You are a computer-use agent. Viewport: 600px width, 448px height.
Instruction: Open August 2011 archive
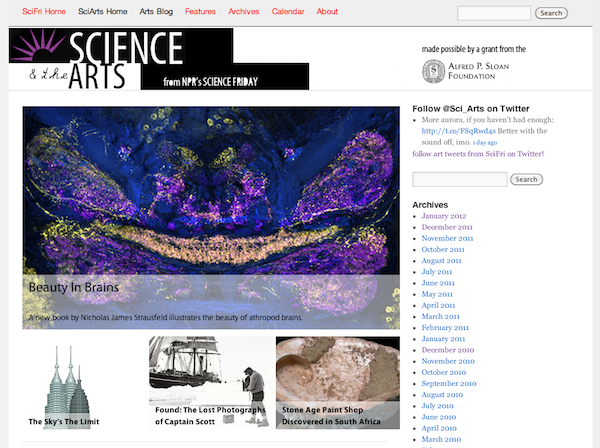point(442,261)
